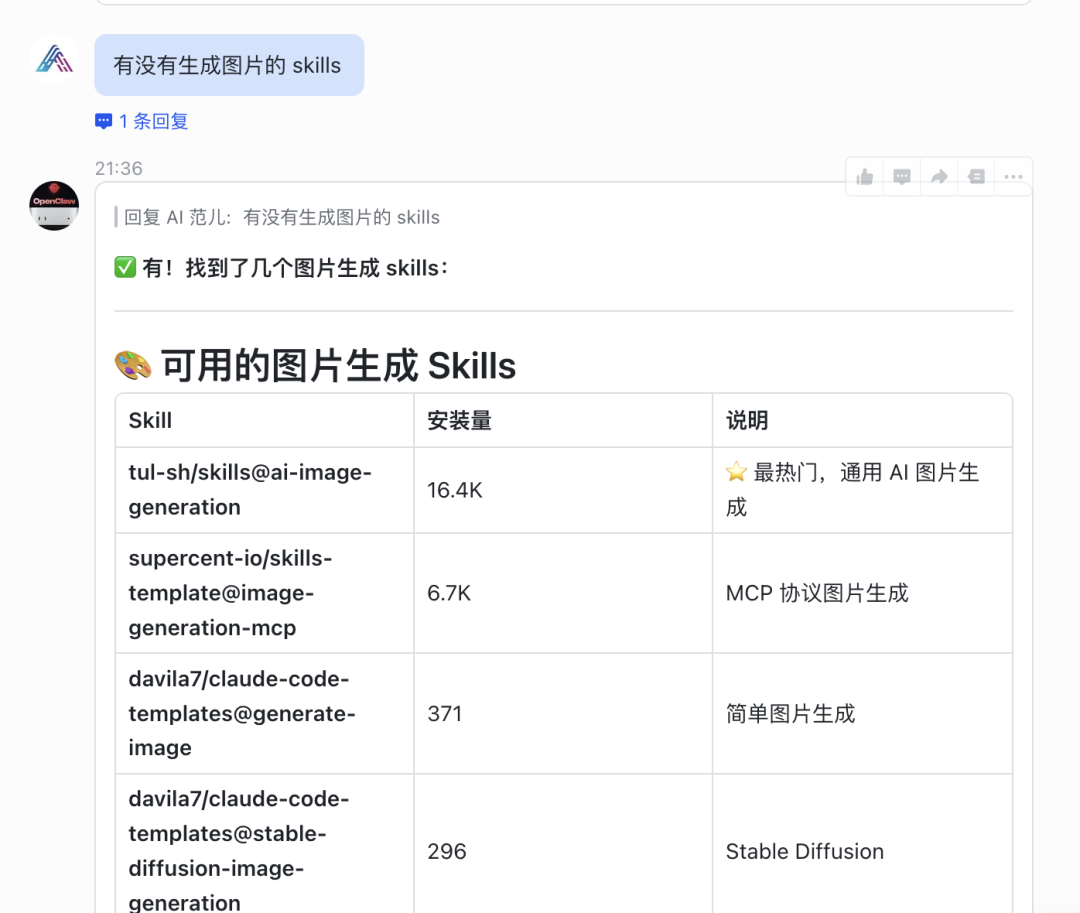Open the more options ellipsis menu
The image size is (1080, 913).
[x=1013, y=177]
